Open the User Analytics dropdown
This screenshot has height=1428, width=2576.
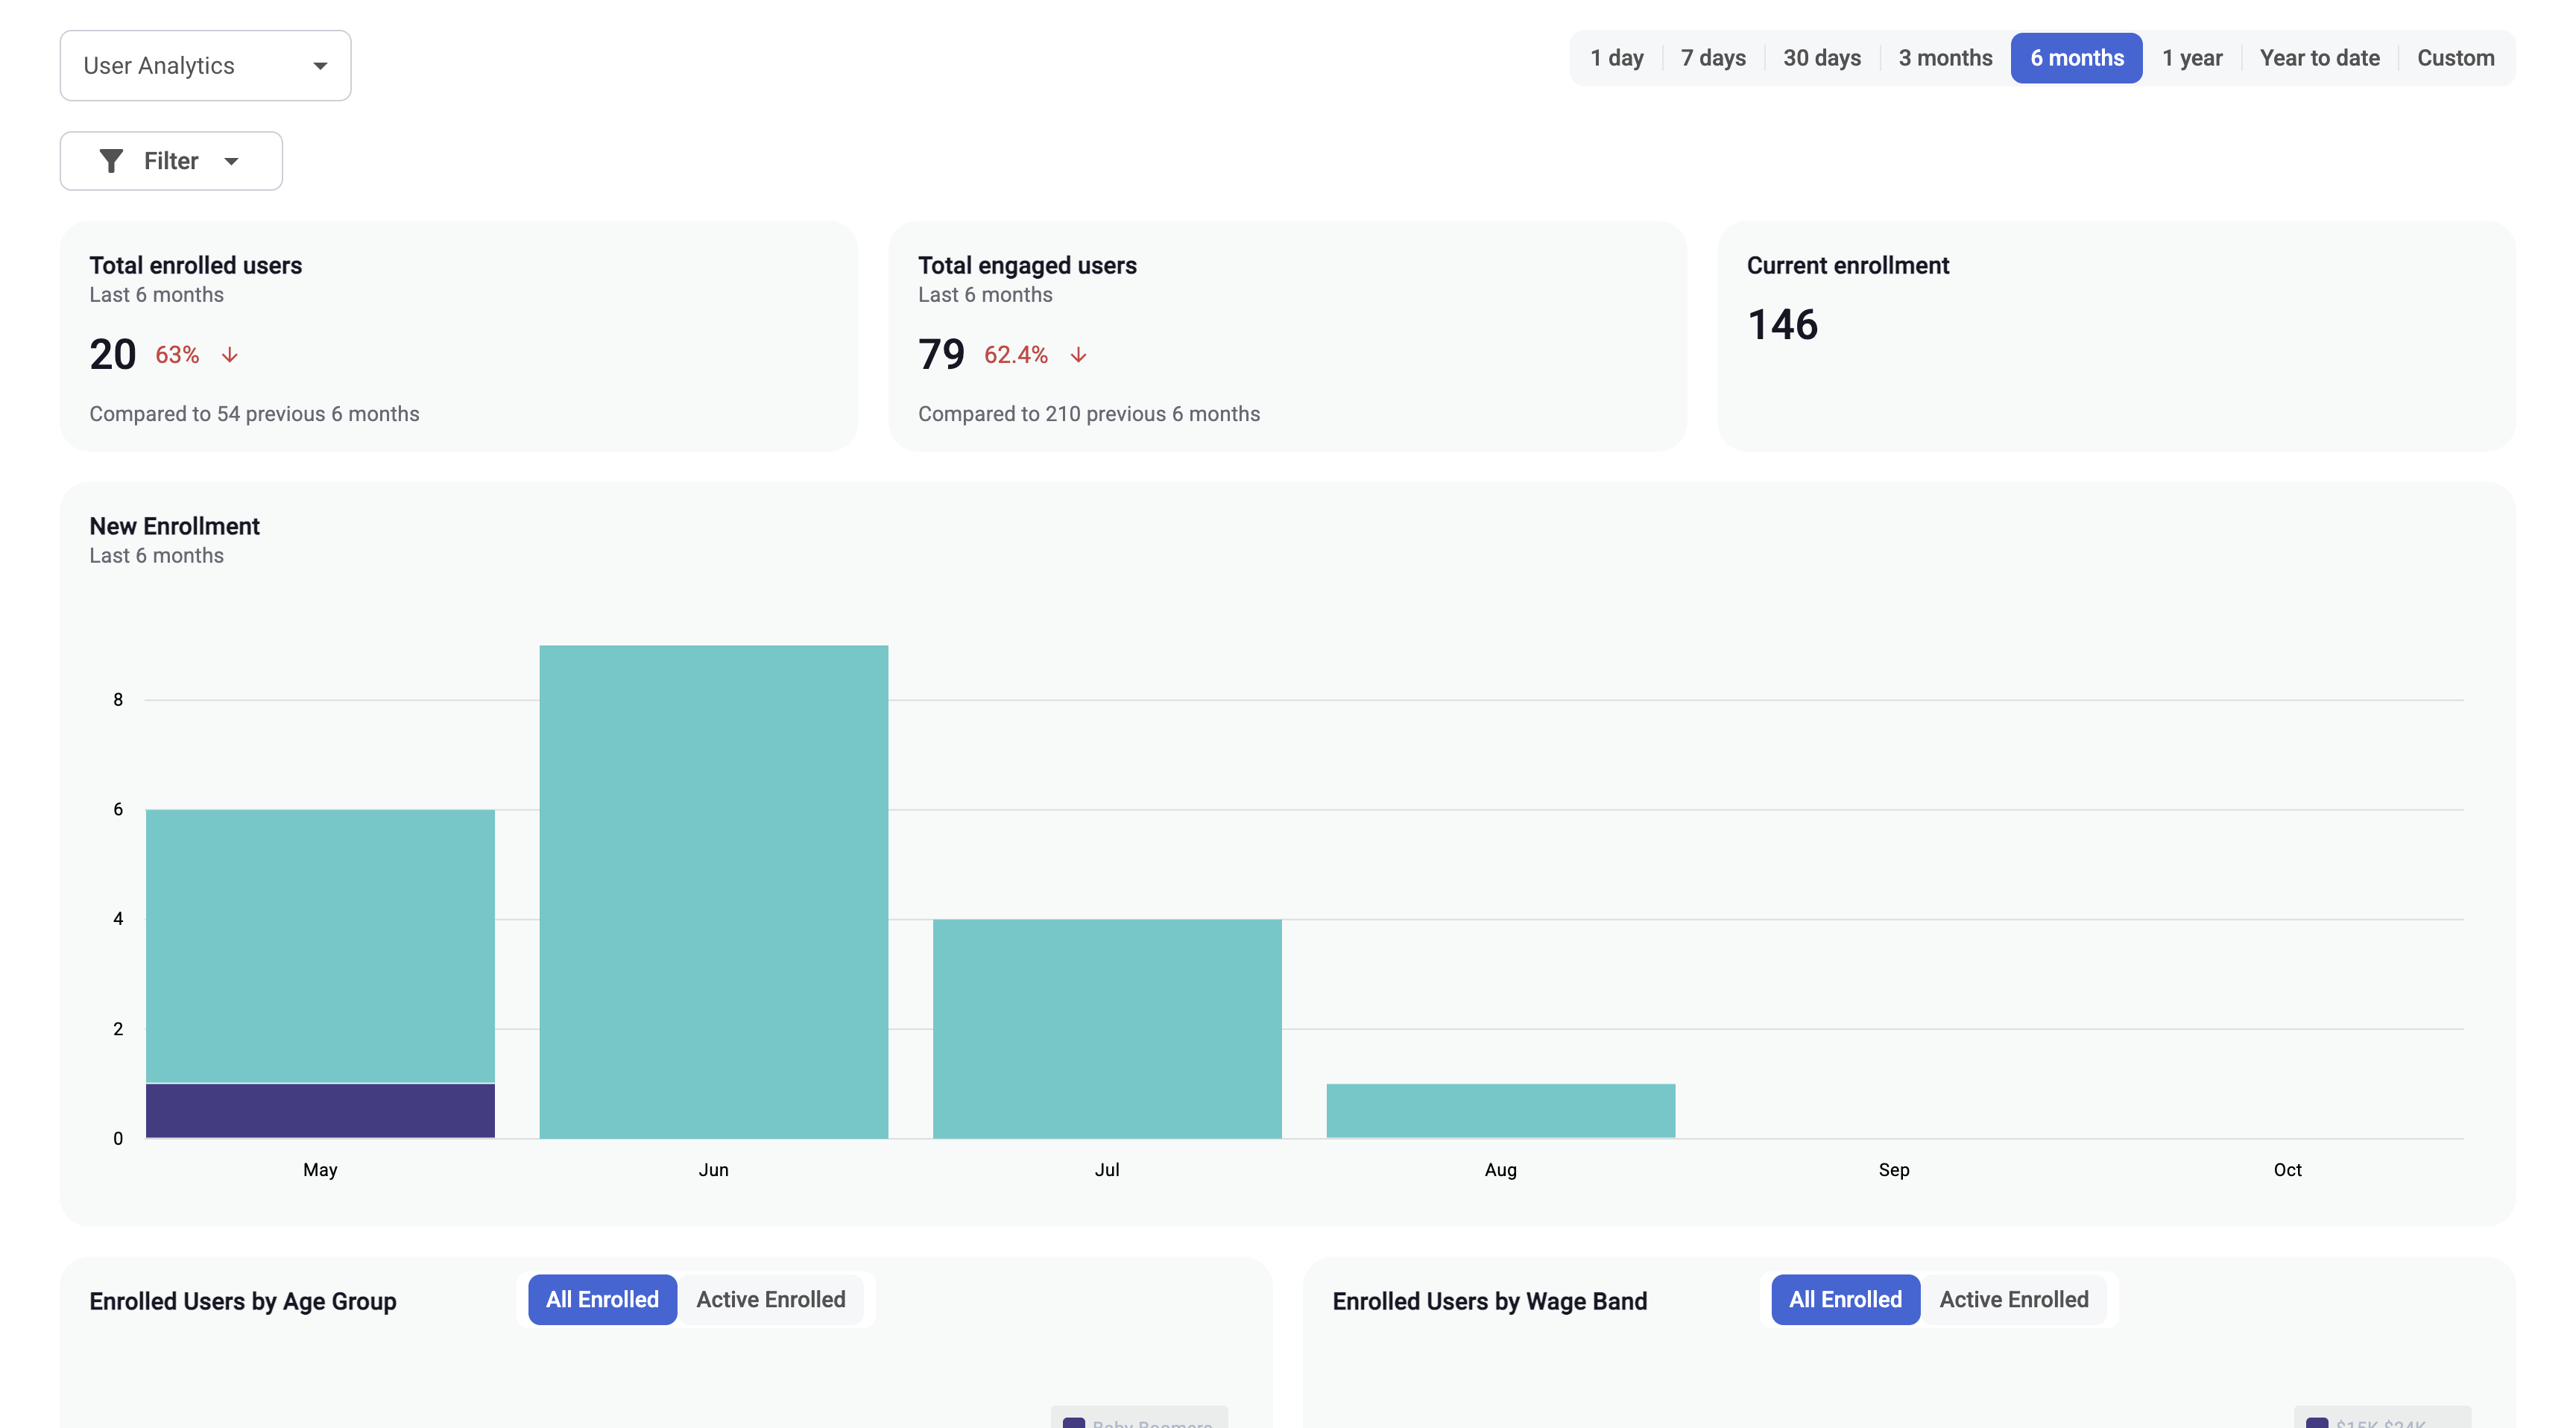205,66
